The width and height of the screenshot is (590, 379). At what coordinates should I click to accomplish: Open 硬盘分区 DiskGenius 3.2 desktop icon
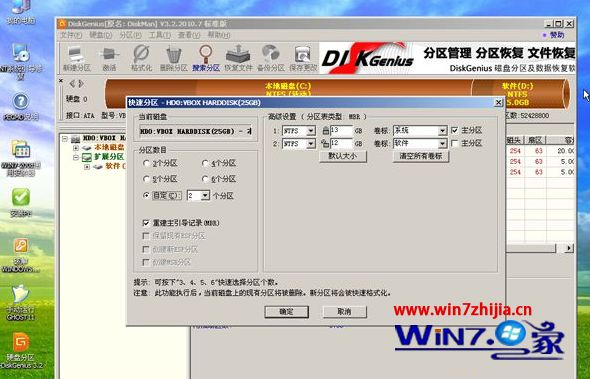(21, 350)
